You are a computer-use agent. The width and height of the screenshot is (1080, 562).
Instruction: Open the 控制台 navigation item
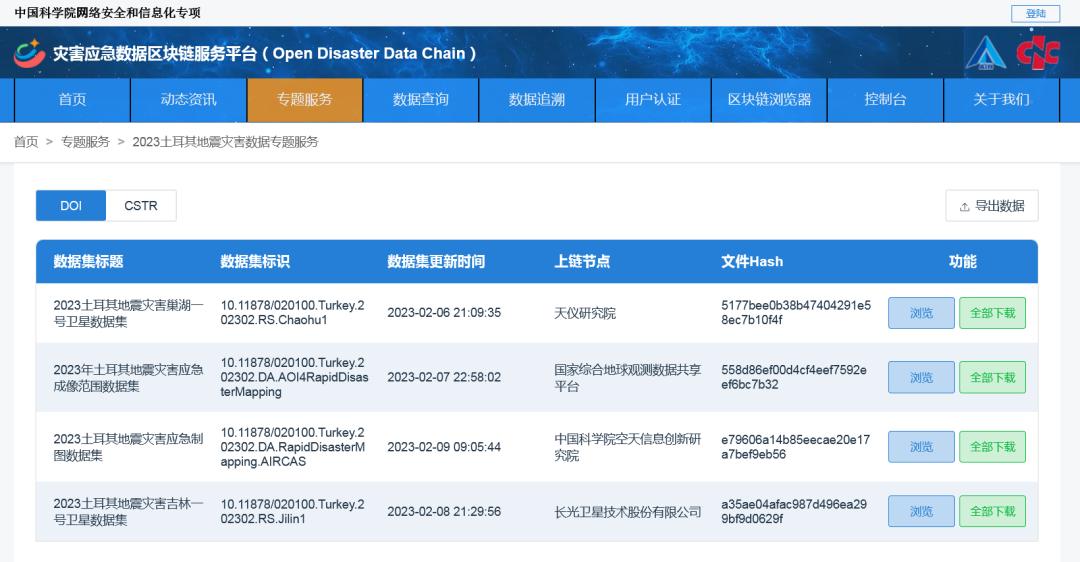[x=885, y=100]
